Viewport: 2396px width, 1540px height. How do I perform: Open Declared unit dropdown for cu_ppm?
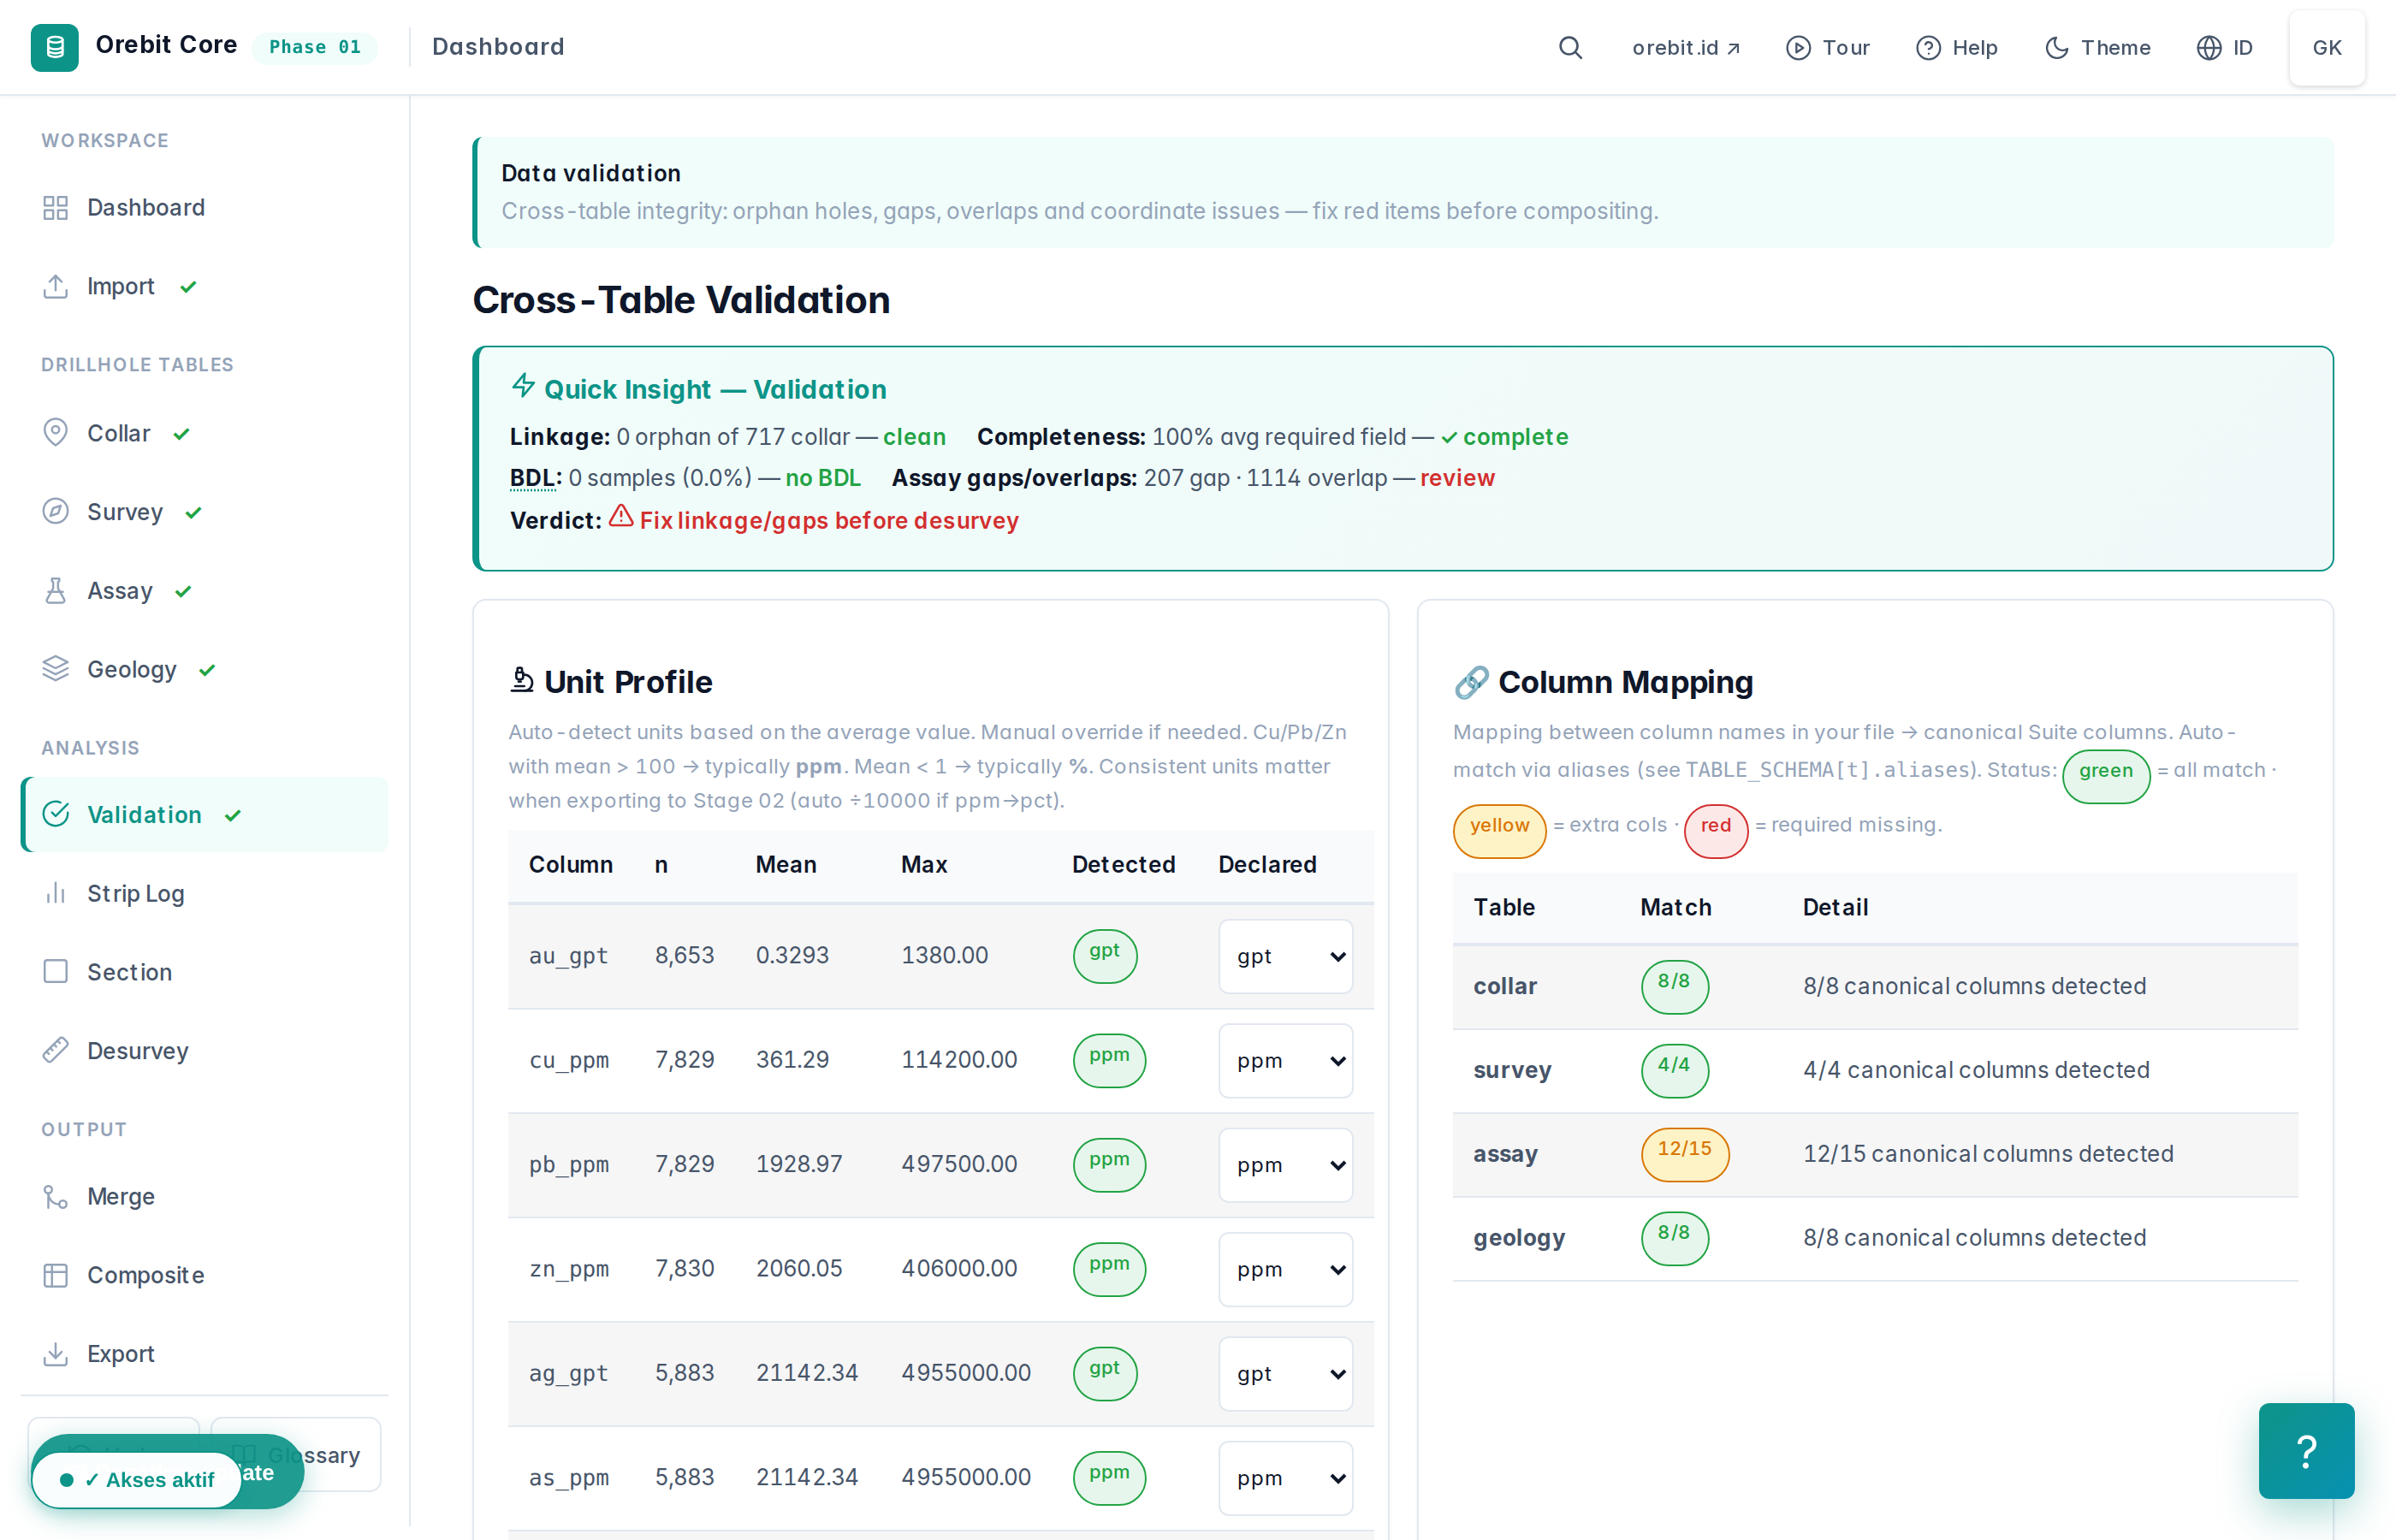pos(1286,1061)
